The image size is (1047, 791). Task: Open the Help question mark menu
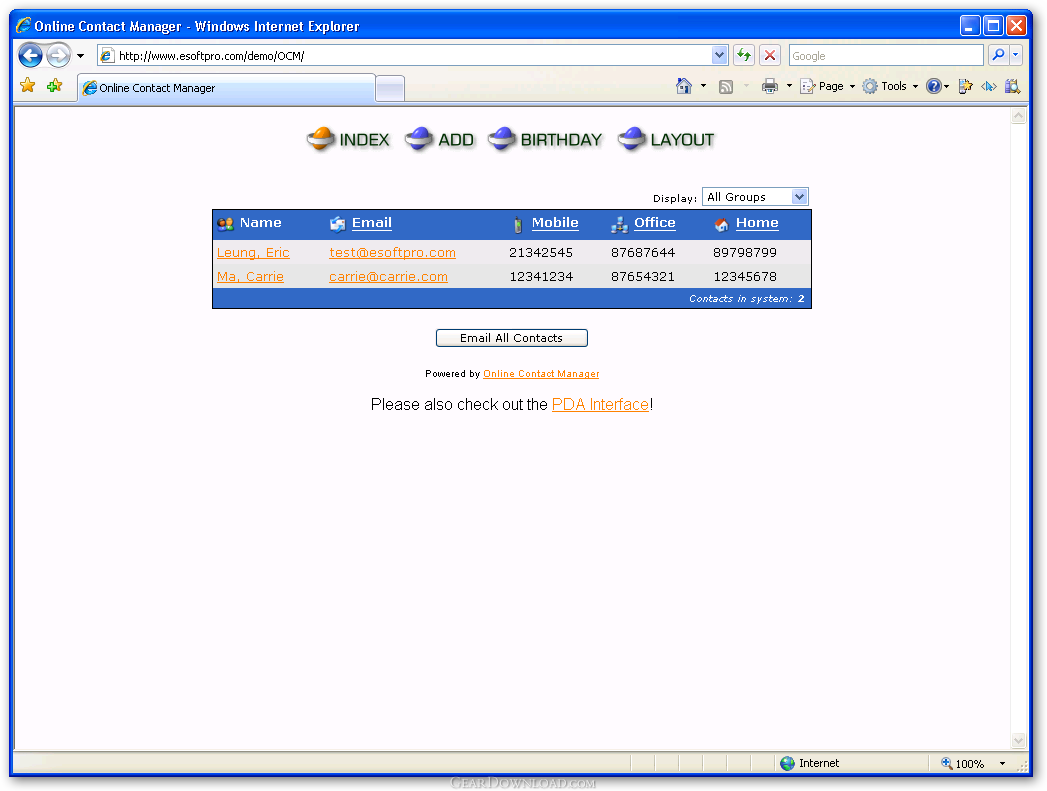(x=937, y=86)
